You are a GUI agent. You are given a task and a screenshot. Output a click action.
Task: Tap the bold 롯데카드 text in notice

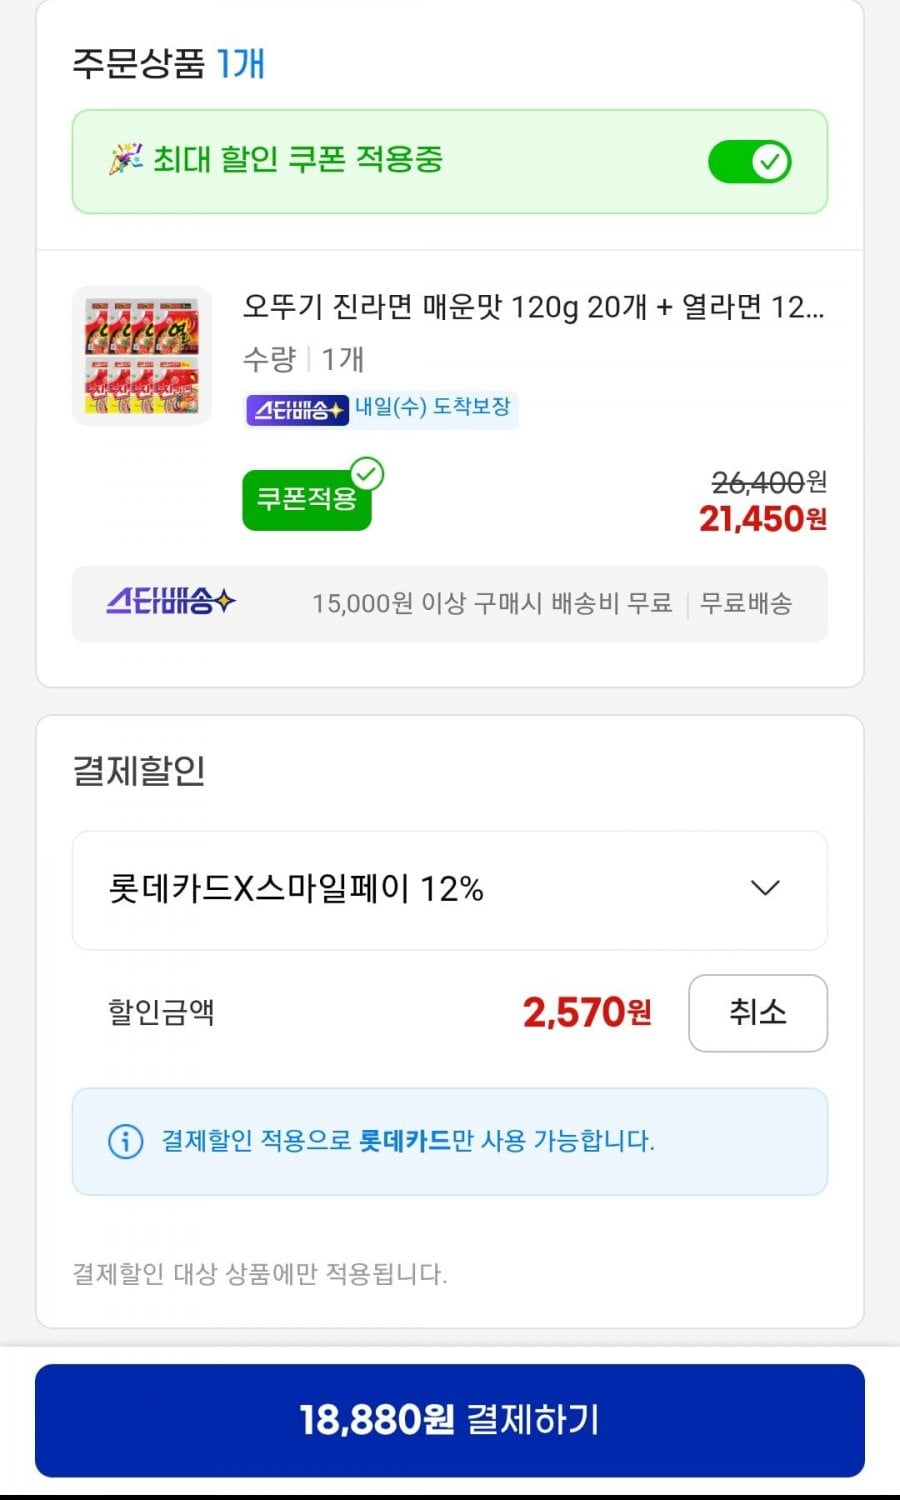405,1141
